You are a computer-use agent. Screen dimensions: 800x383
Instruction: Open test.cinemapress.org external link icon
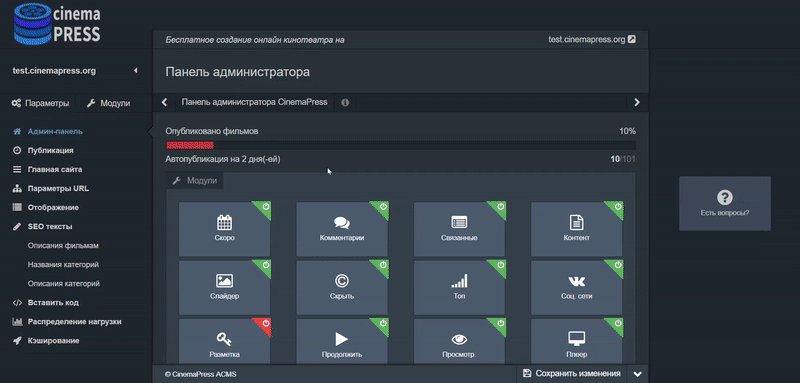pyautogui.click(x=632, y=39)
